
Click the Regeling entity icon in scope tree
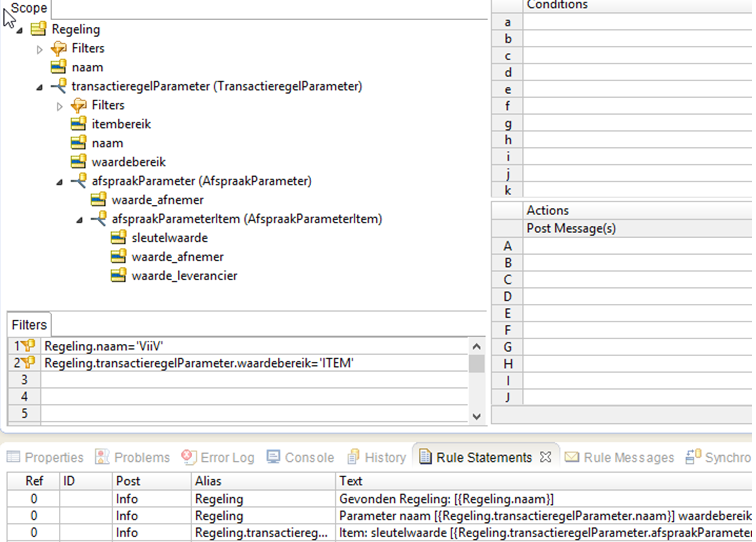click(39, 29)
